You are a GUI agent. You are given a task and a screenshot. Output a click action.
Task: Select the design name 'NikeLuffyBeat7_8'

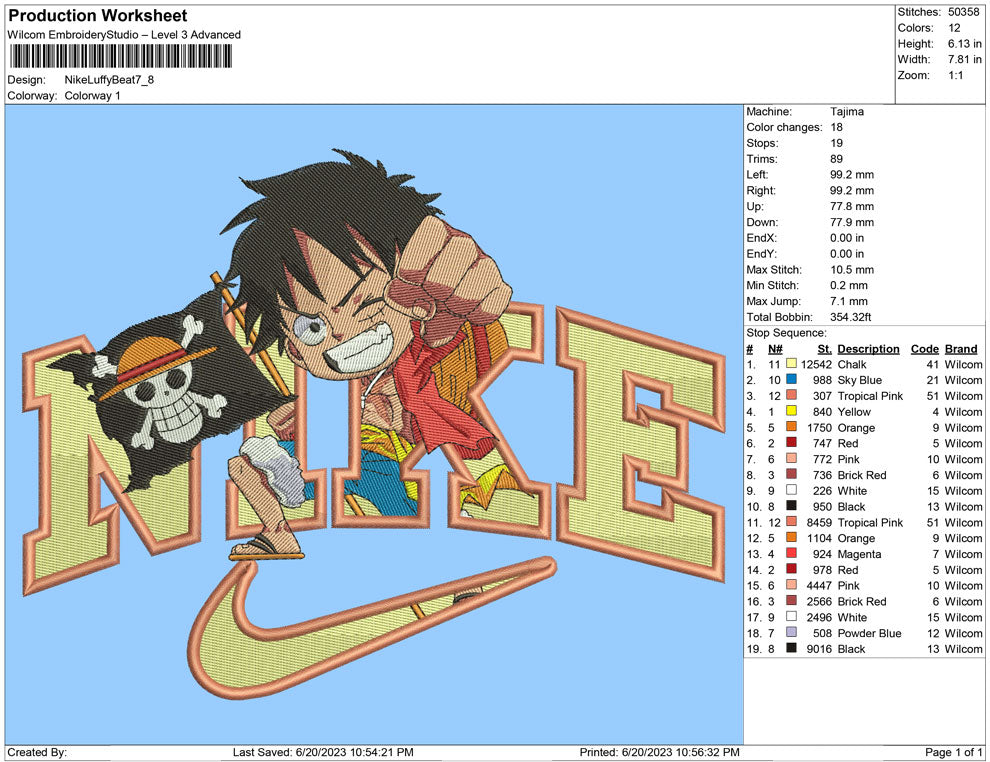[x=109, y=80]
